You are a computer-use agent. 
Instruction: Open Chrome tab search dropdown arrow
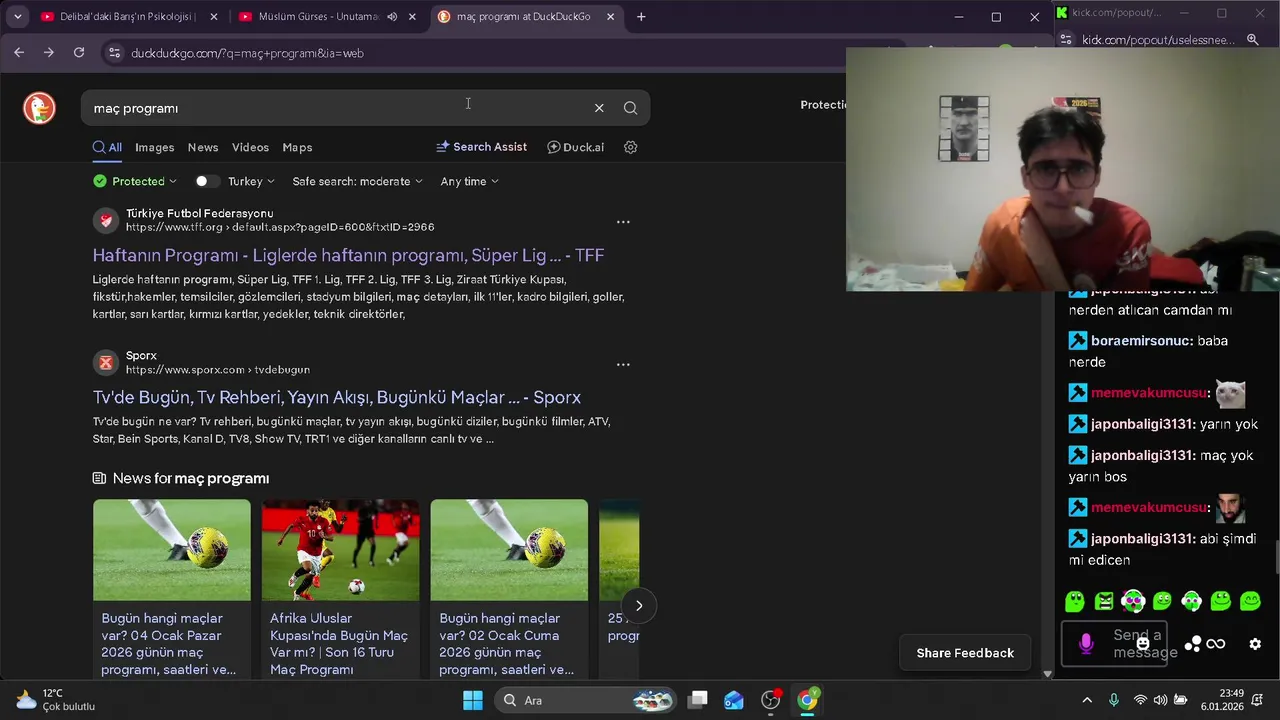coord(17,17)
